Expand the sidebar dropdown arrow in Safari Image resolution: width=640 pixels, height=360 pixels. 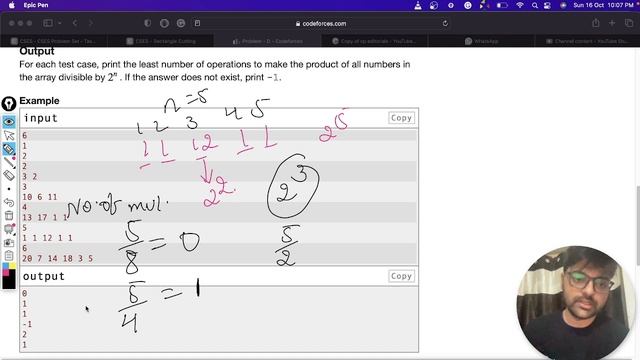click(x=60, y=23)
